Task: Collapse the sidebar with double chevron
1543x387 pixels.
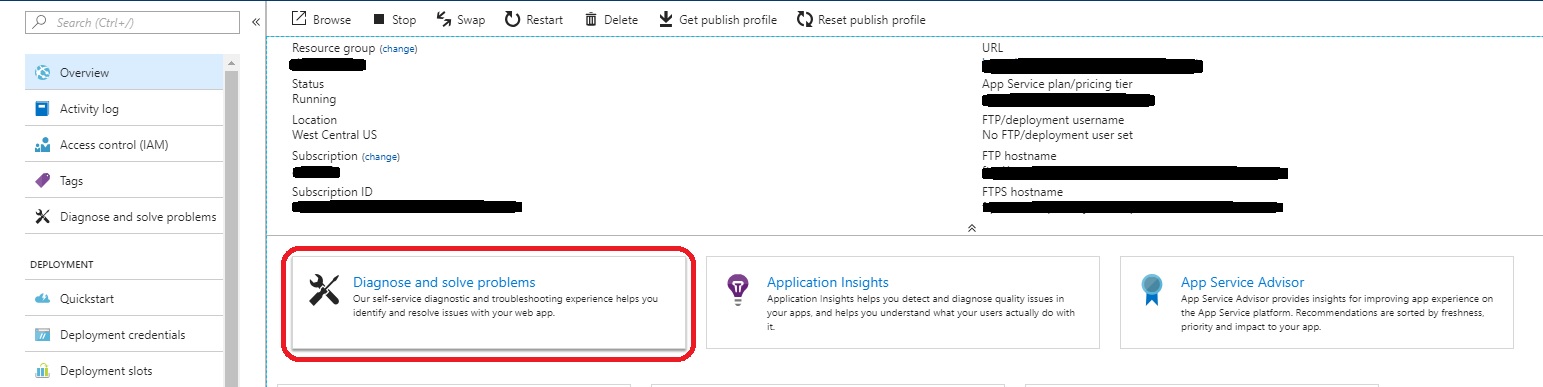Action: tap(256, 21)
